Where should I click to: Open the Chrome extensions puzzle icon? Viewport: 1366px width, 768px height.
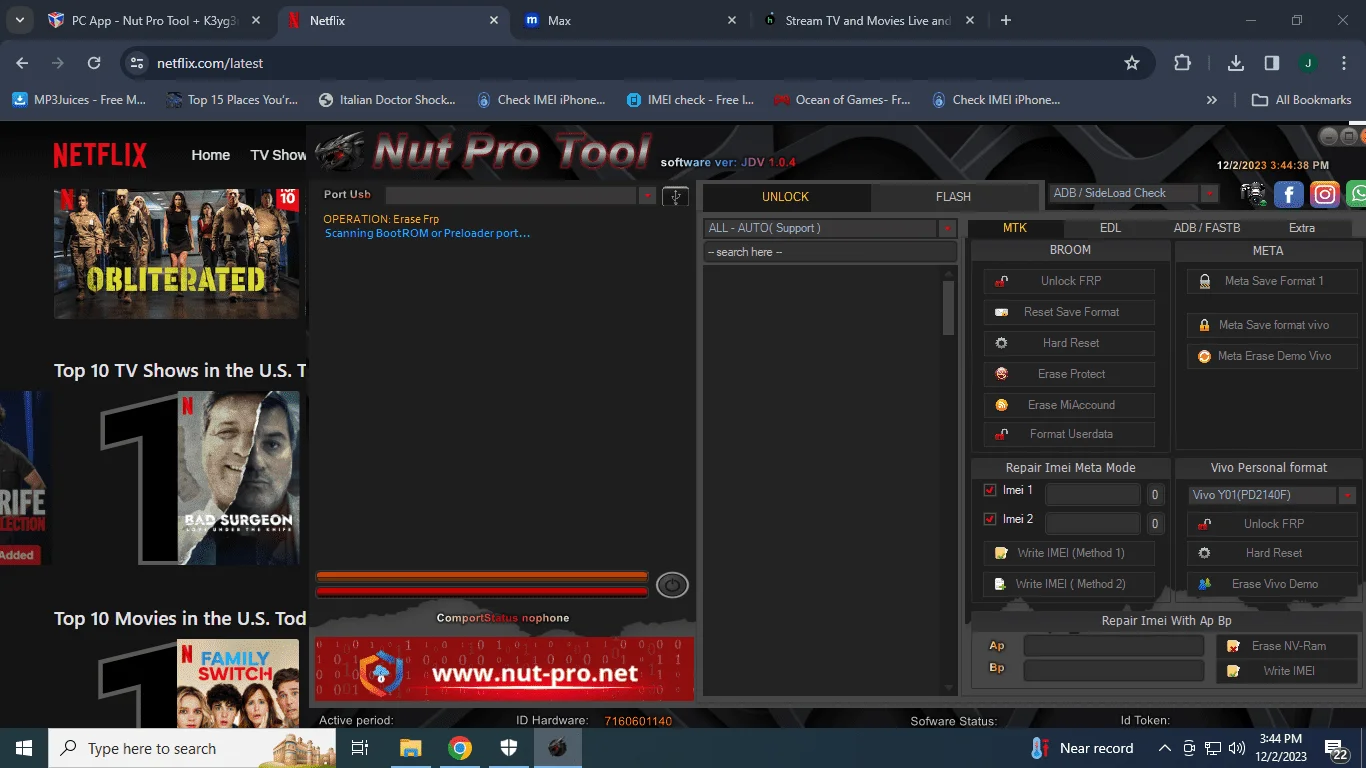tap(1182, 63)
